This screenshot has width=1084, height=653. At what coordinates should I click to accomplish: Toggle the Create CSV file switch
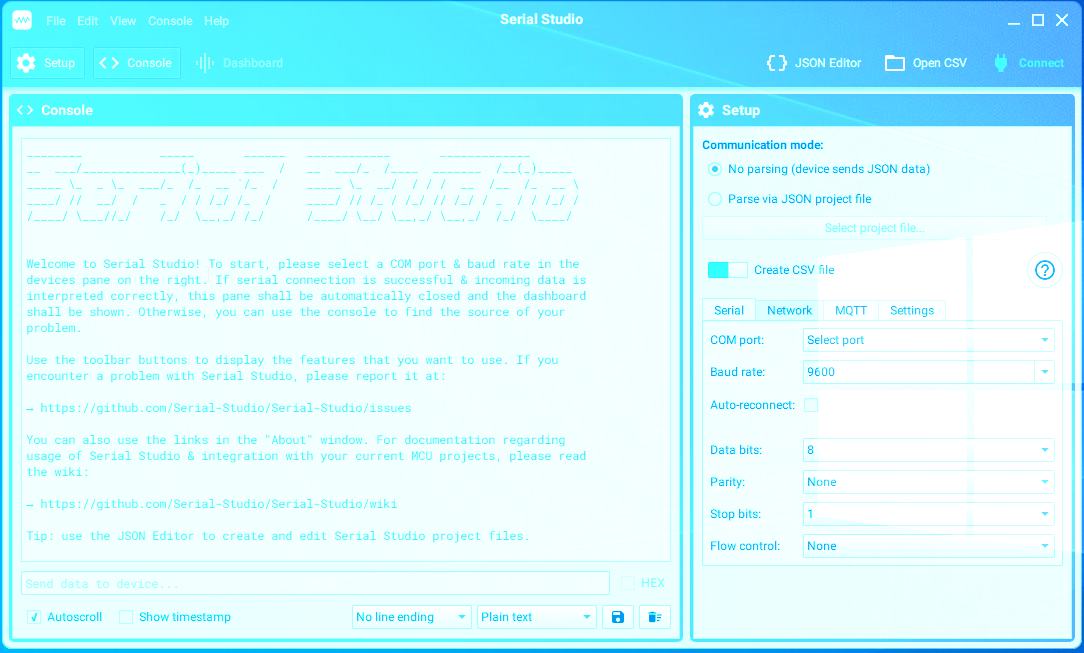[727, 270]
